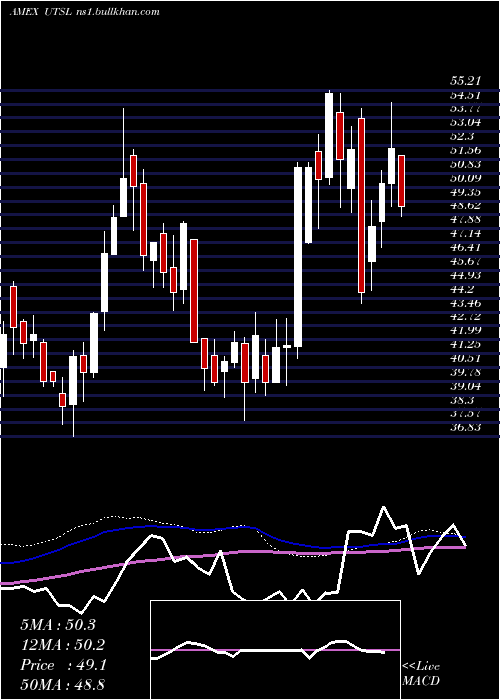
Task: Select the 41.25 price axis label
Action: pyautogui.click(x=465, y=344)
